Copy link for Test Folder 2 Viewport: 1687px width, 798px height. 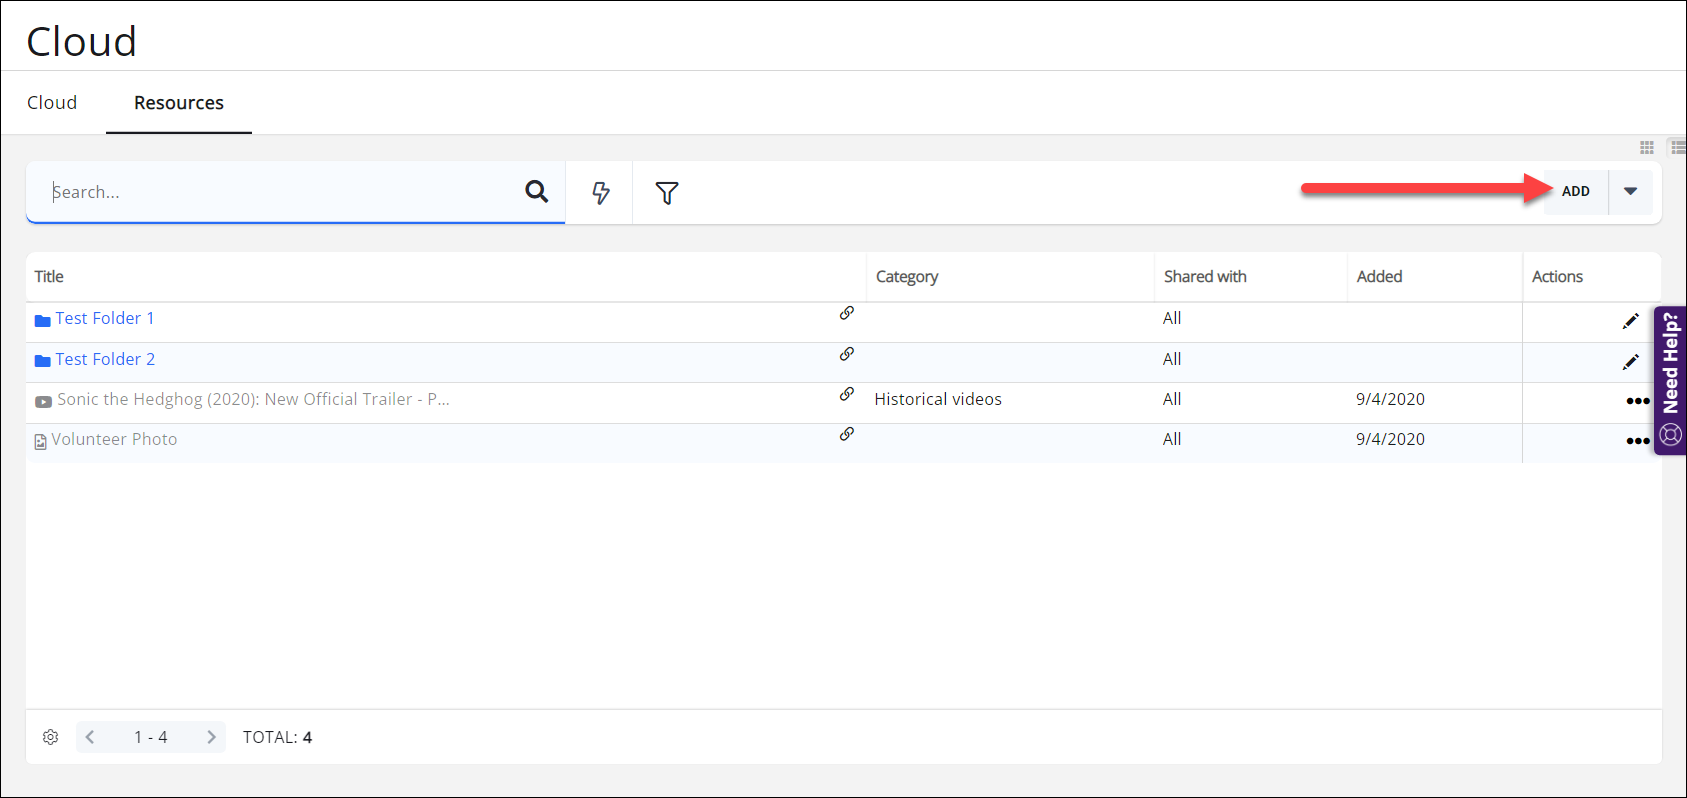point(847,354)
